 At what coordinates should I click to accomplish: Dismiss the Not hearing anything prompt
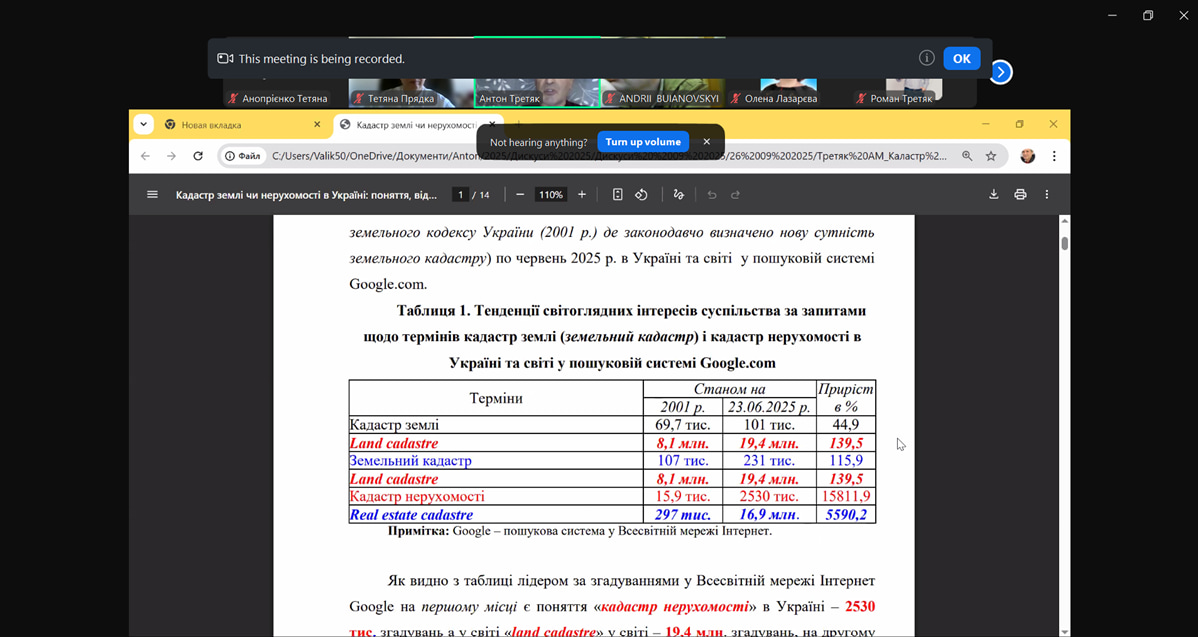[706, 142]
